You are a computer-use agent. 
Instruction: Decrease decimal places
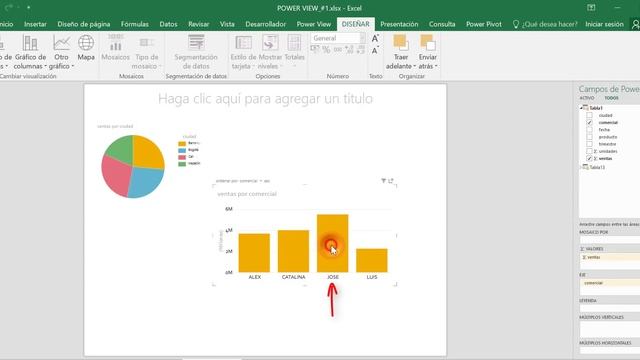(360, 50)
